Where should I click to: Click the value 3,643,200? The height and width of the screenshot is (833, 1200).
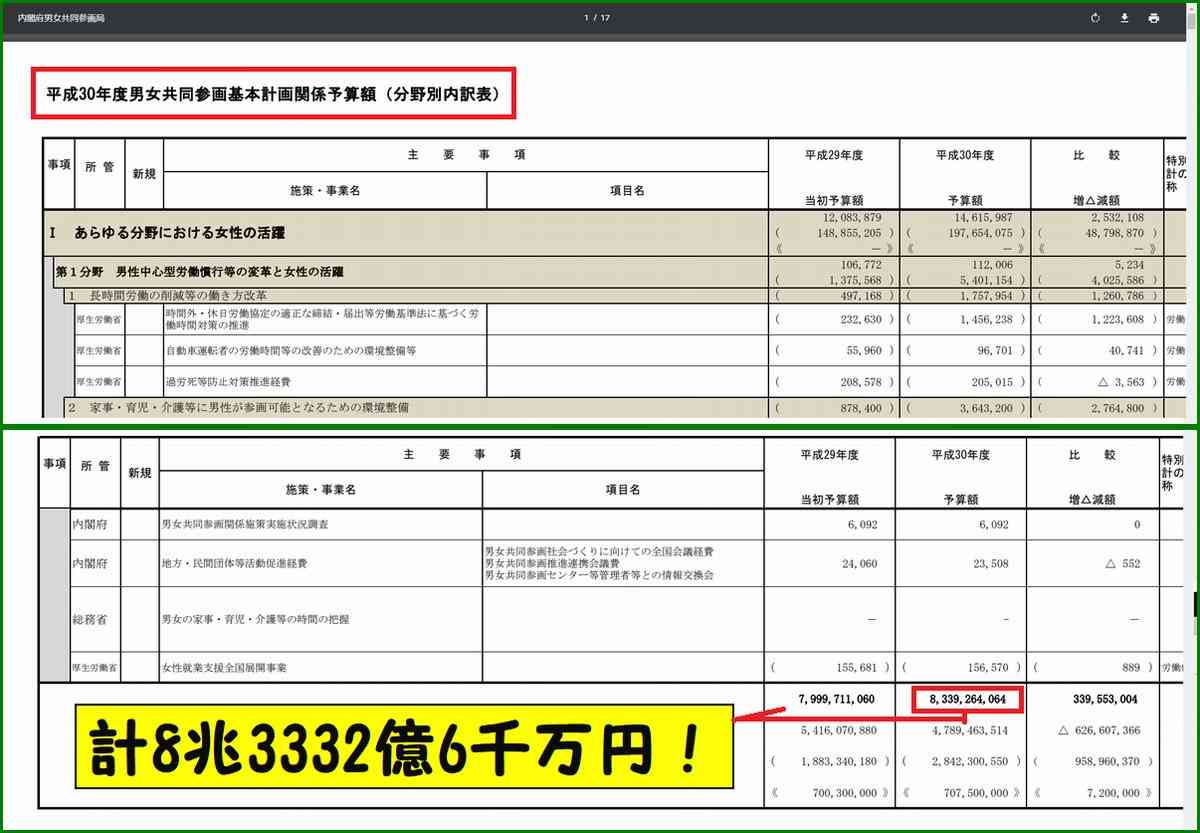988,408
